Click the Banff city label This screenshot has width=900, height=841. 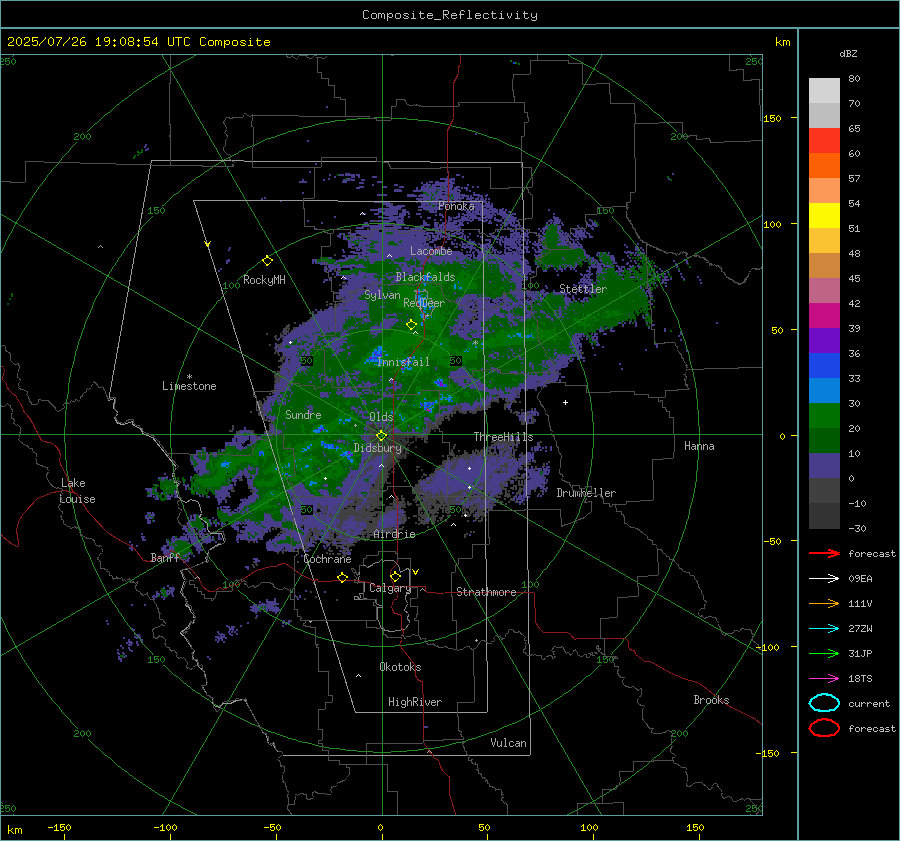[165, 558]
